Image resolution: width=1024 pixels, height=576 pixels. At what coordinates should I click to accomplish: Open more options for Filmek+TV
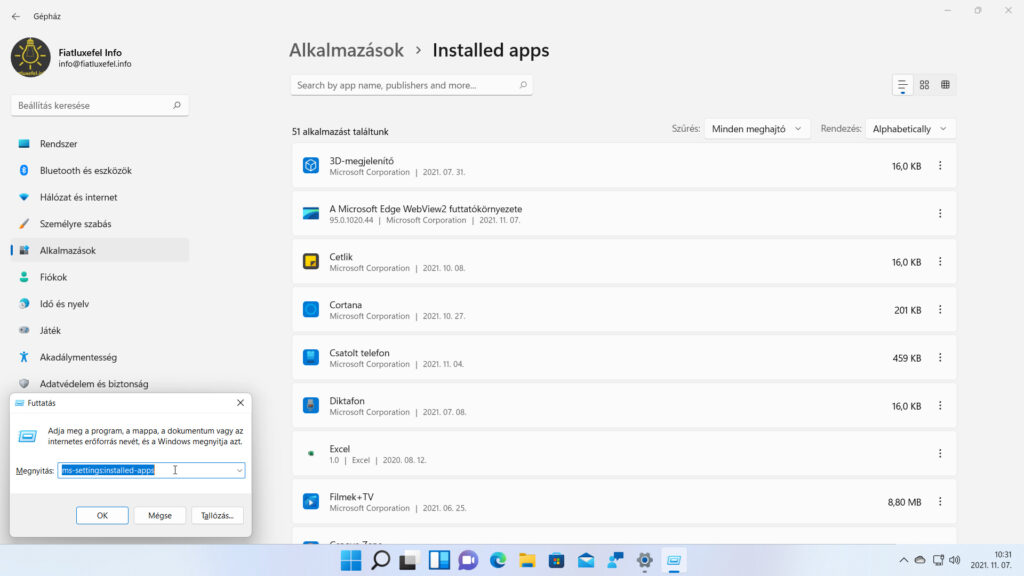tap(940, 502)
